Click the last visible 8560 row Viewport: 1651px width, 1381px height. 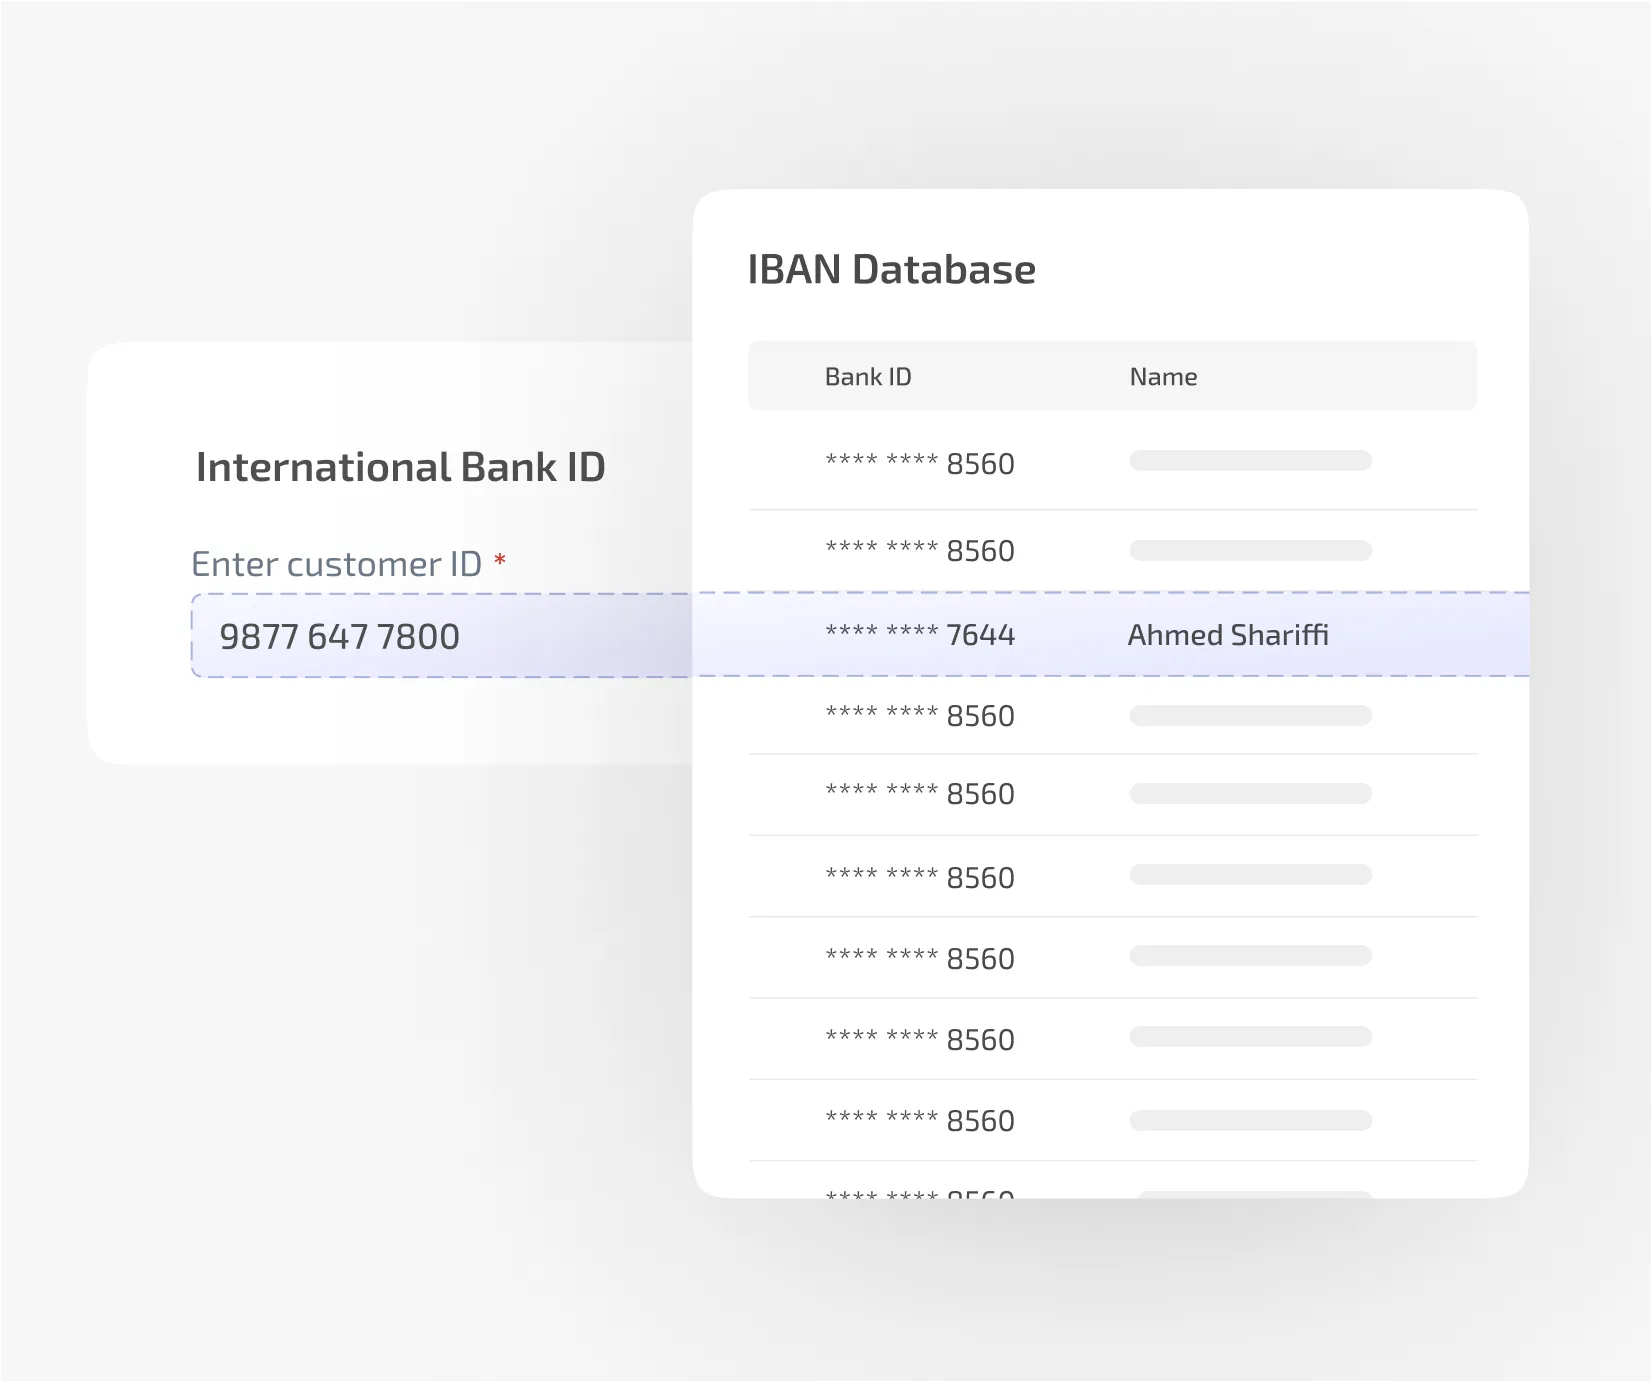pyautogui.click(x=920, y=1120)
